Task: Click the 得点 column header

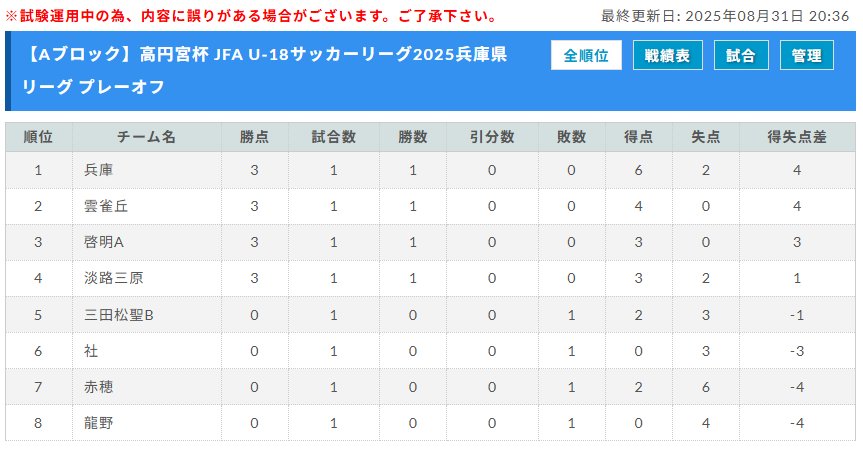Action: (x=638, y=137)
